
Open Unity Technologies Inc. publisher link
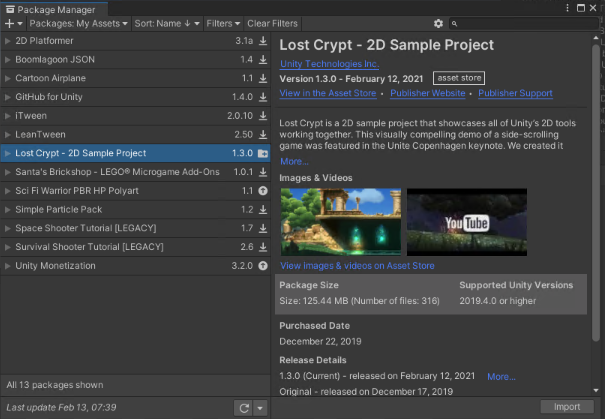(x=330, y=64)
